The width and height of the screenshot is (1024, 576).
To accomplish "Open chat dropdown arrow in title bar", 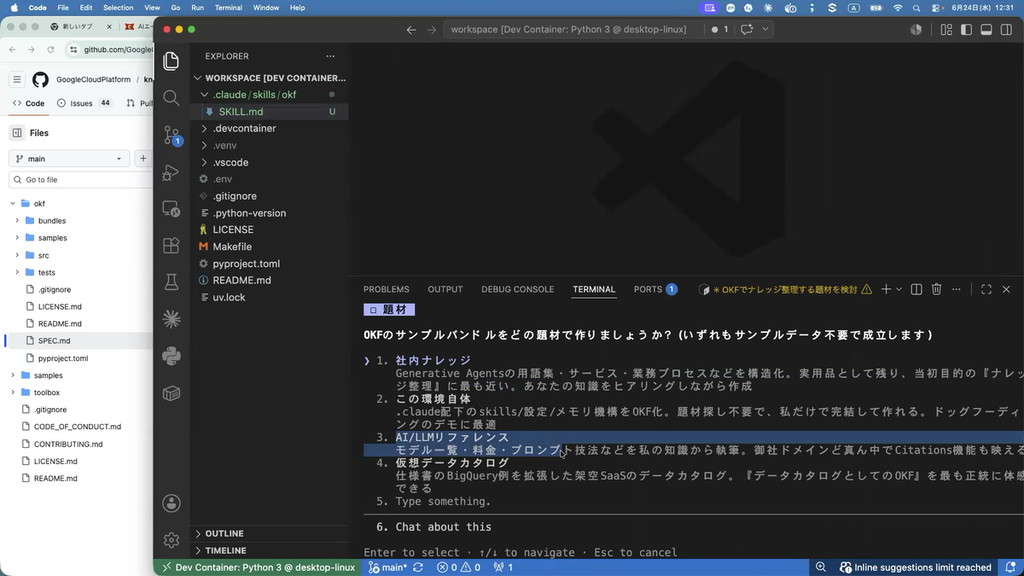I will (x=765, y=29).
